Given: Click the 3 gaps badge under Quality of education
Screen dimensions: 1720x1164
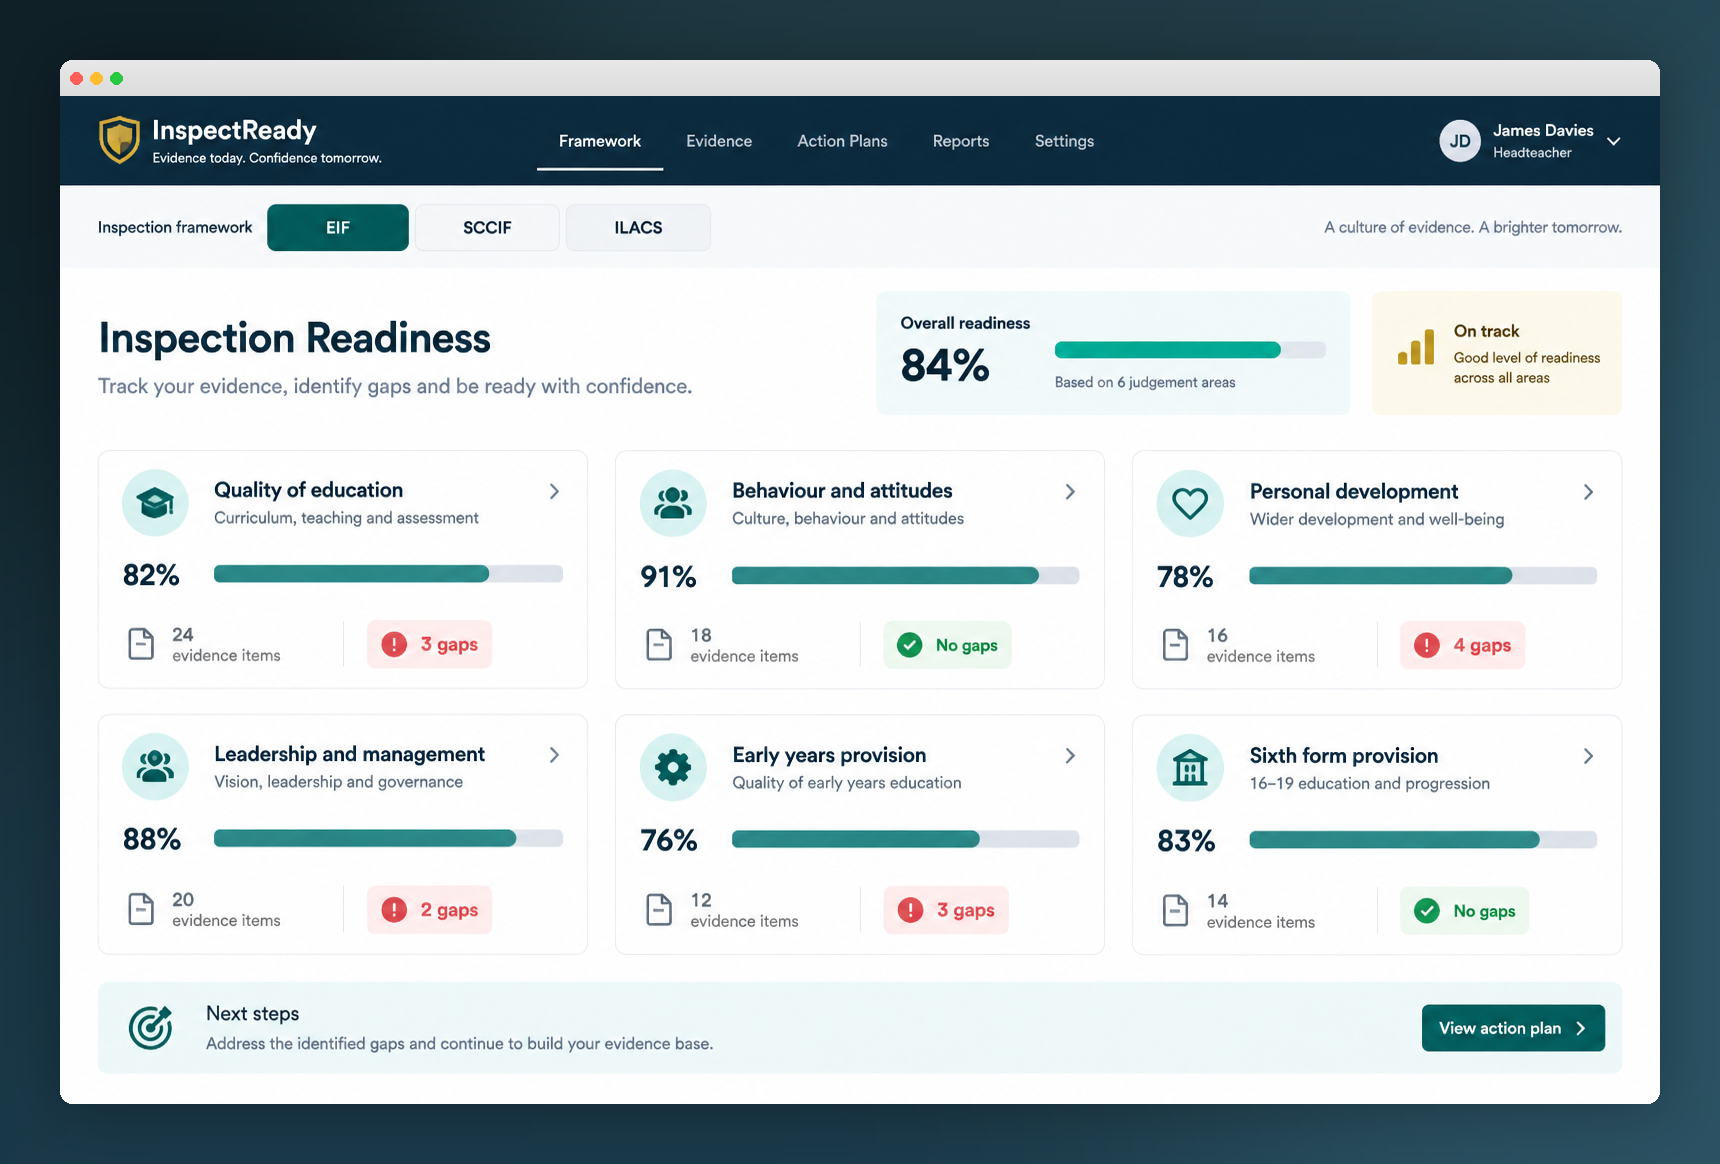Looking at the screenshot, I should click(x=429, y=644).
